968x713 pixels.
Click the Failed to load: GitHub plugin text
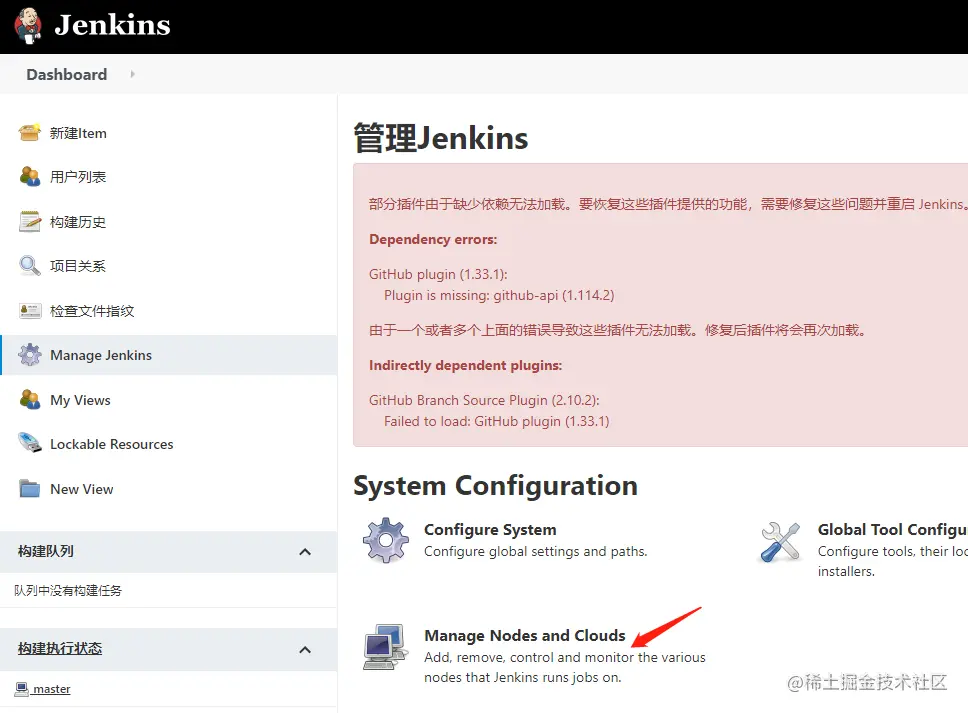(496, 421)
